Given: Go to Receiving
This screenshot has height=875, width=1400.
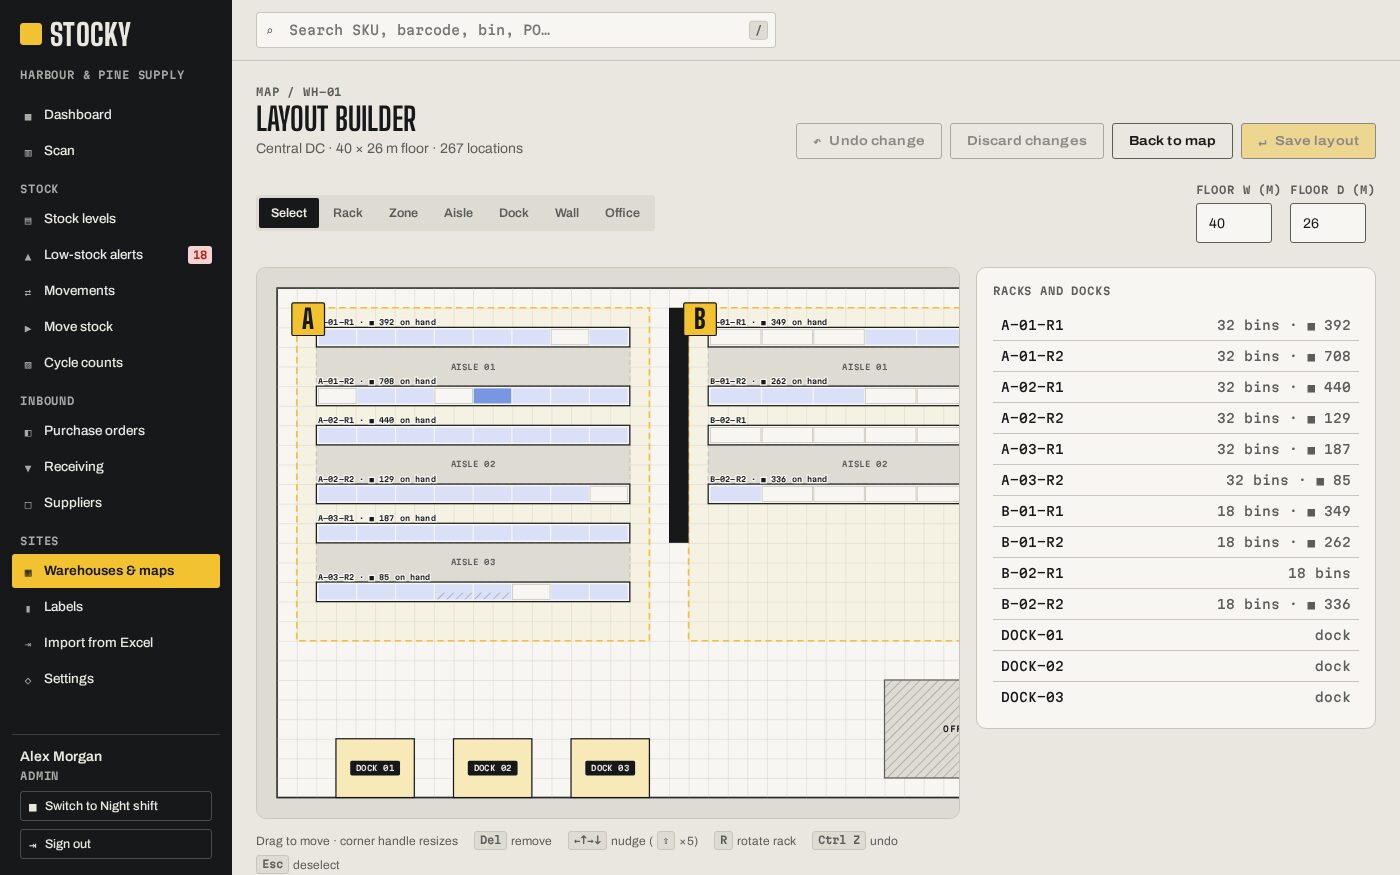Looking at the screenshot, I should click(x=116, y=467).
